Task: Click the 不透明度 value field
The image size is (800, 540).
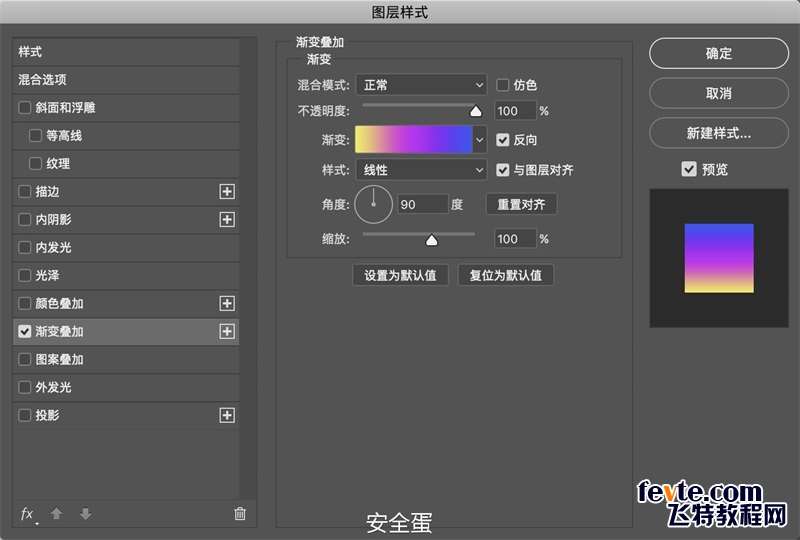Action: 515,111
